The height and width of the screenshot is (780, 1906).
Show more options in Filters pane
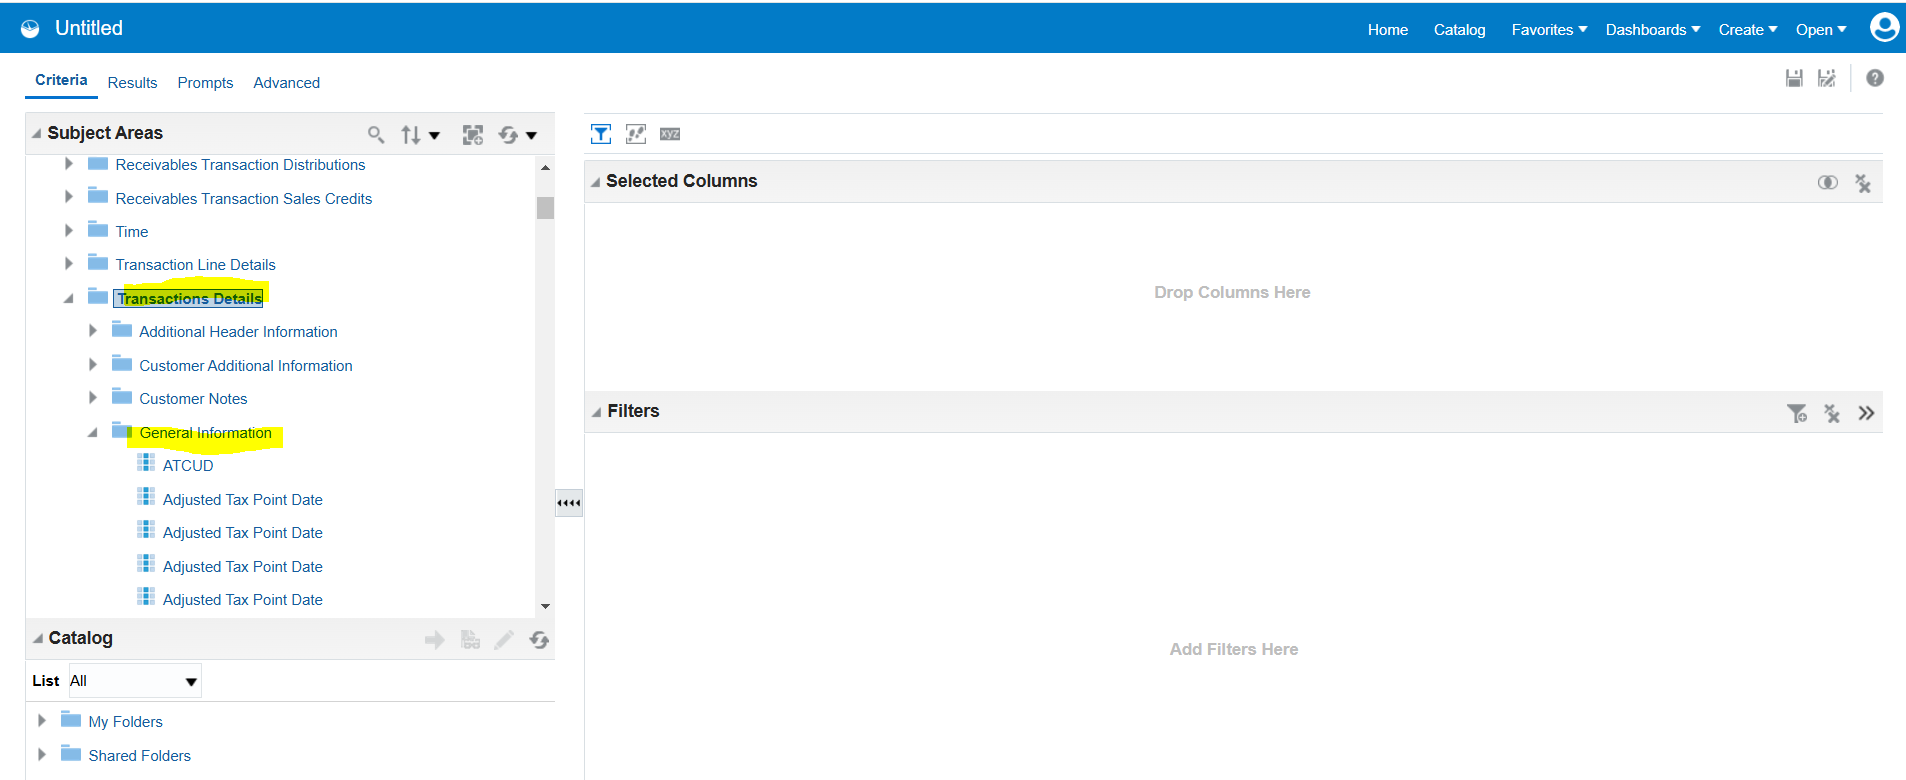1866,413
